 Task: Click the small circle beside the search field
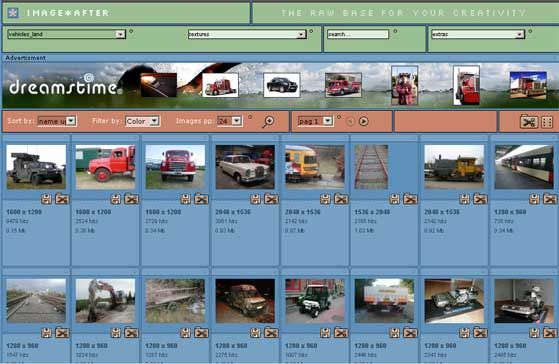tap(395, 31)
